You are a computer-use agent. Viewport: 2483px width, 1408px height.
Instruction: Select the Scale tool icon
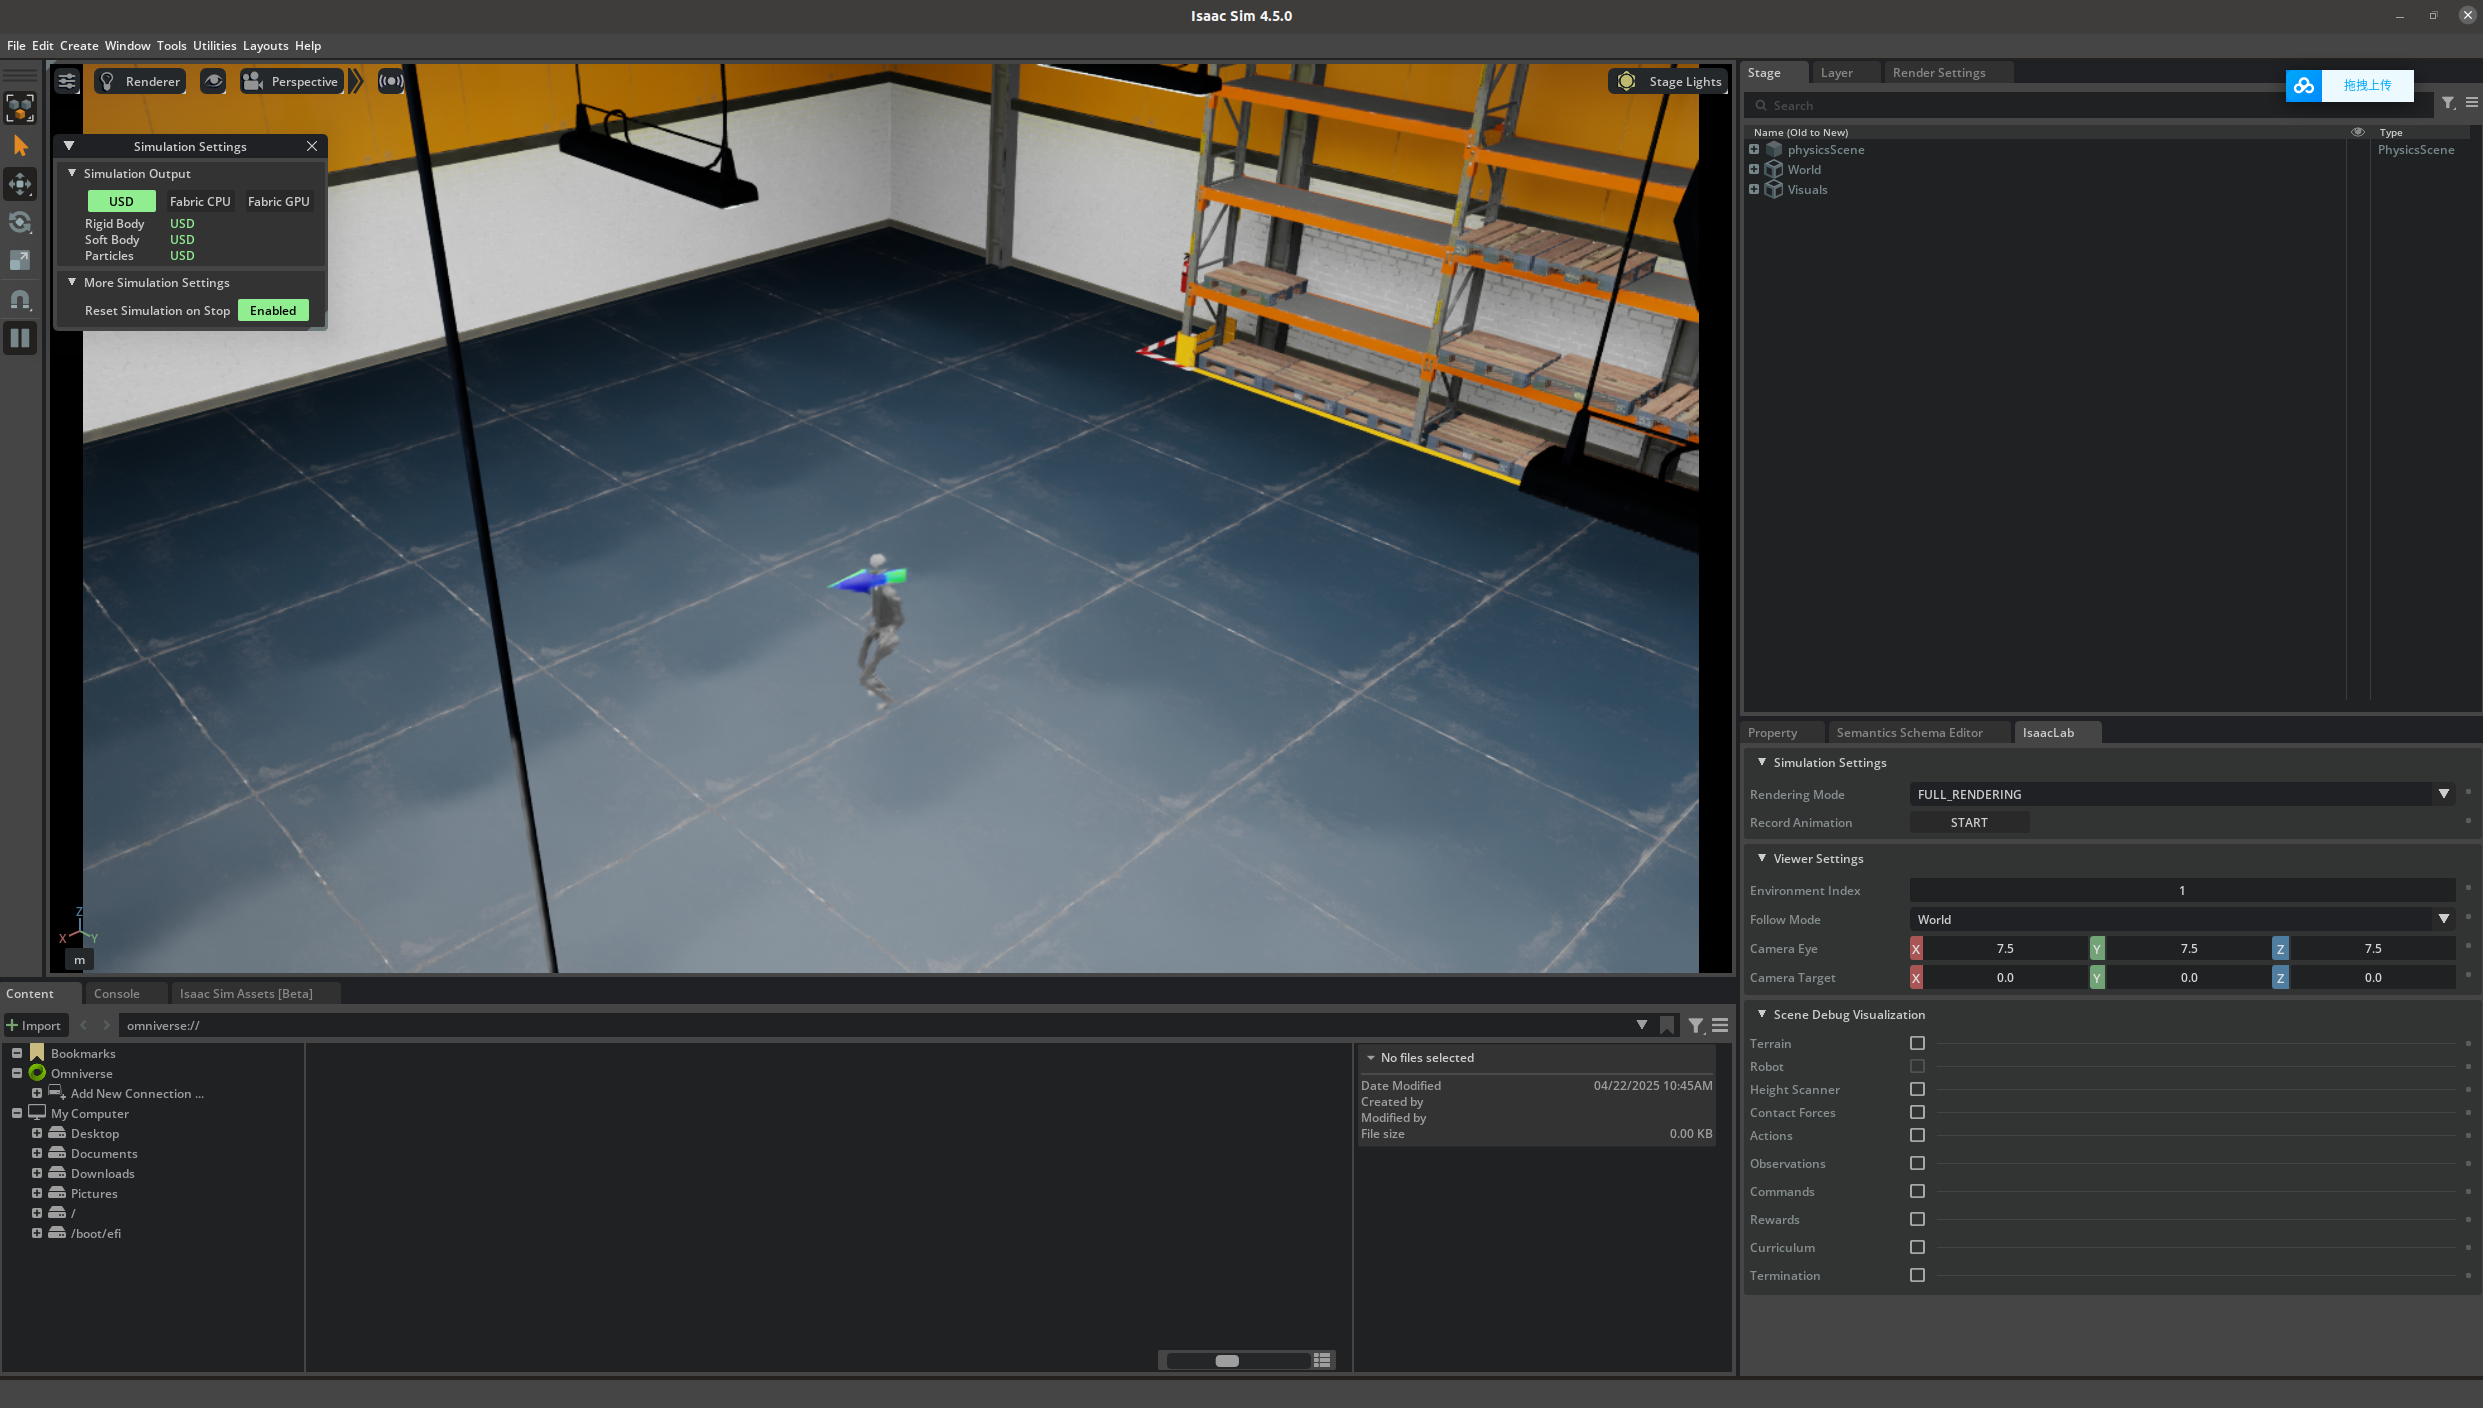(20, 261)
